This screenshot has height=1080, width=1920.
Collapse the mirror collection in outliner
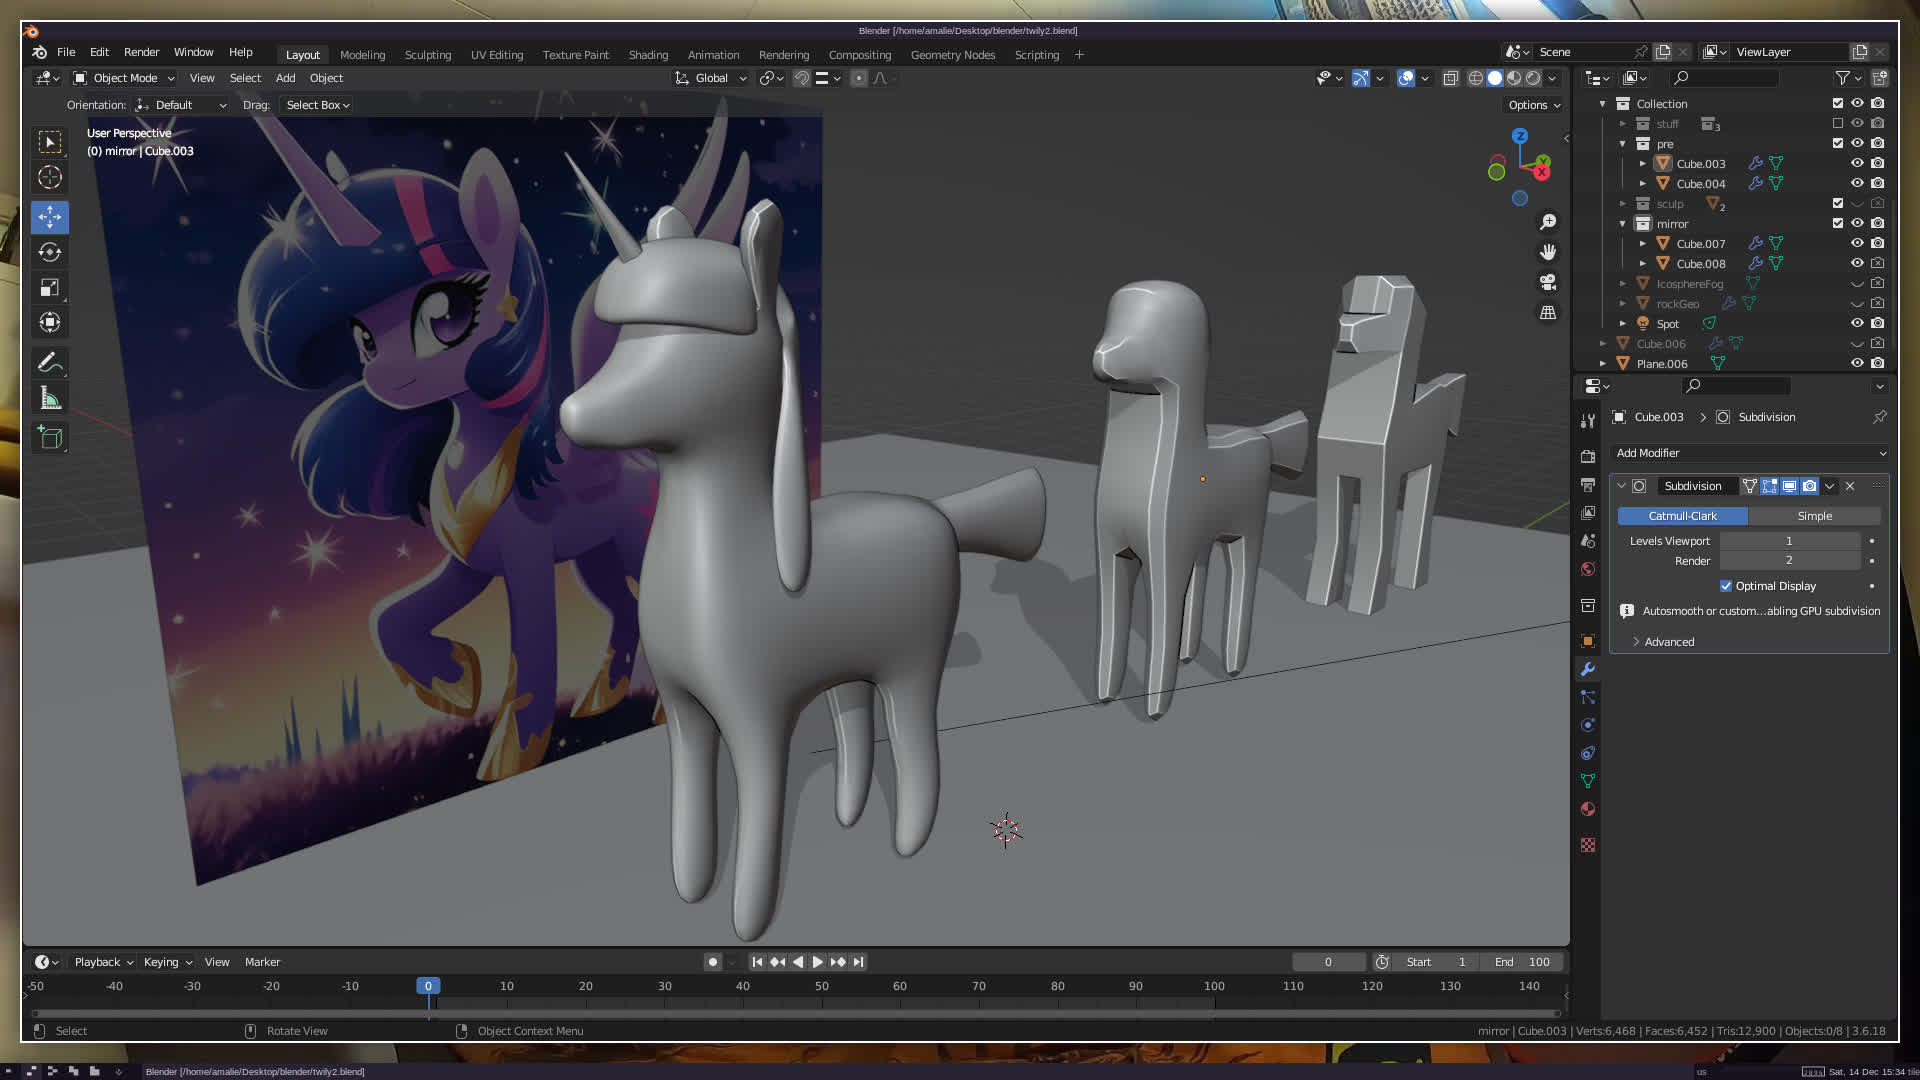pos(1623,224)
